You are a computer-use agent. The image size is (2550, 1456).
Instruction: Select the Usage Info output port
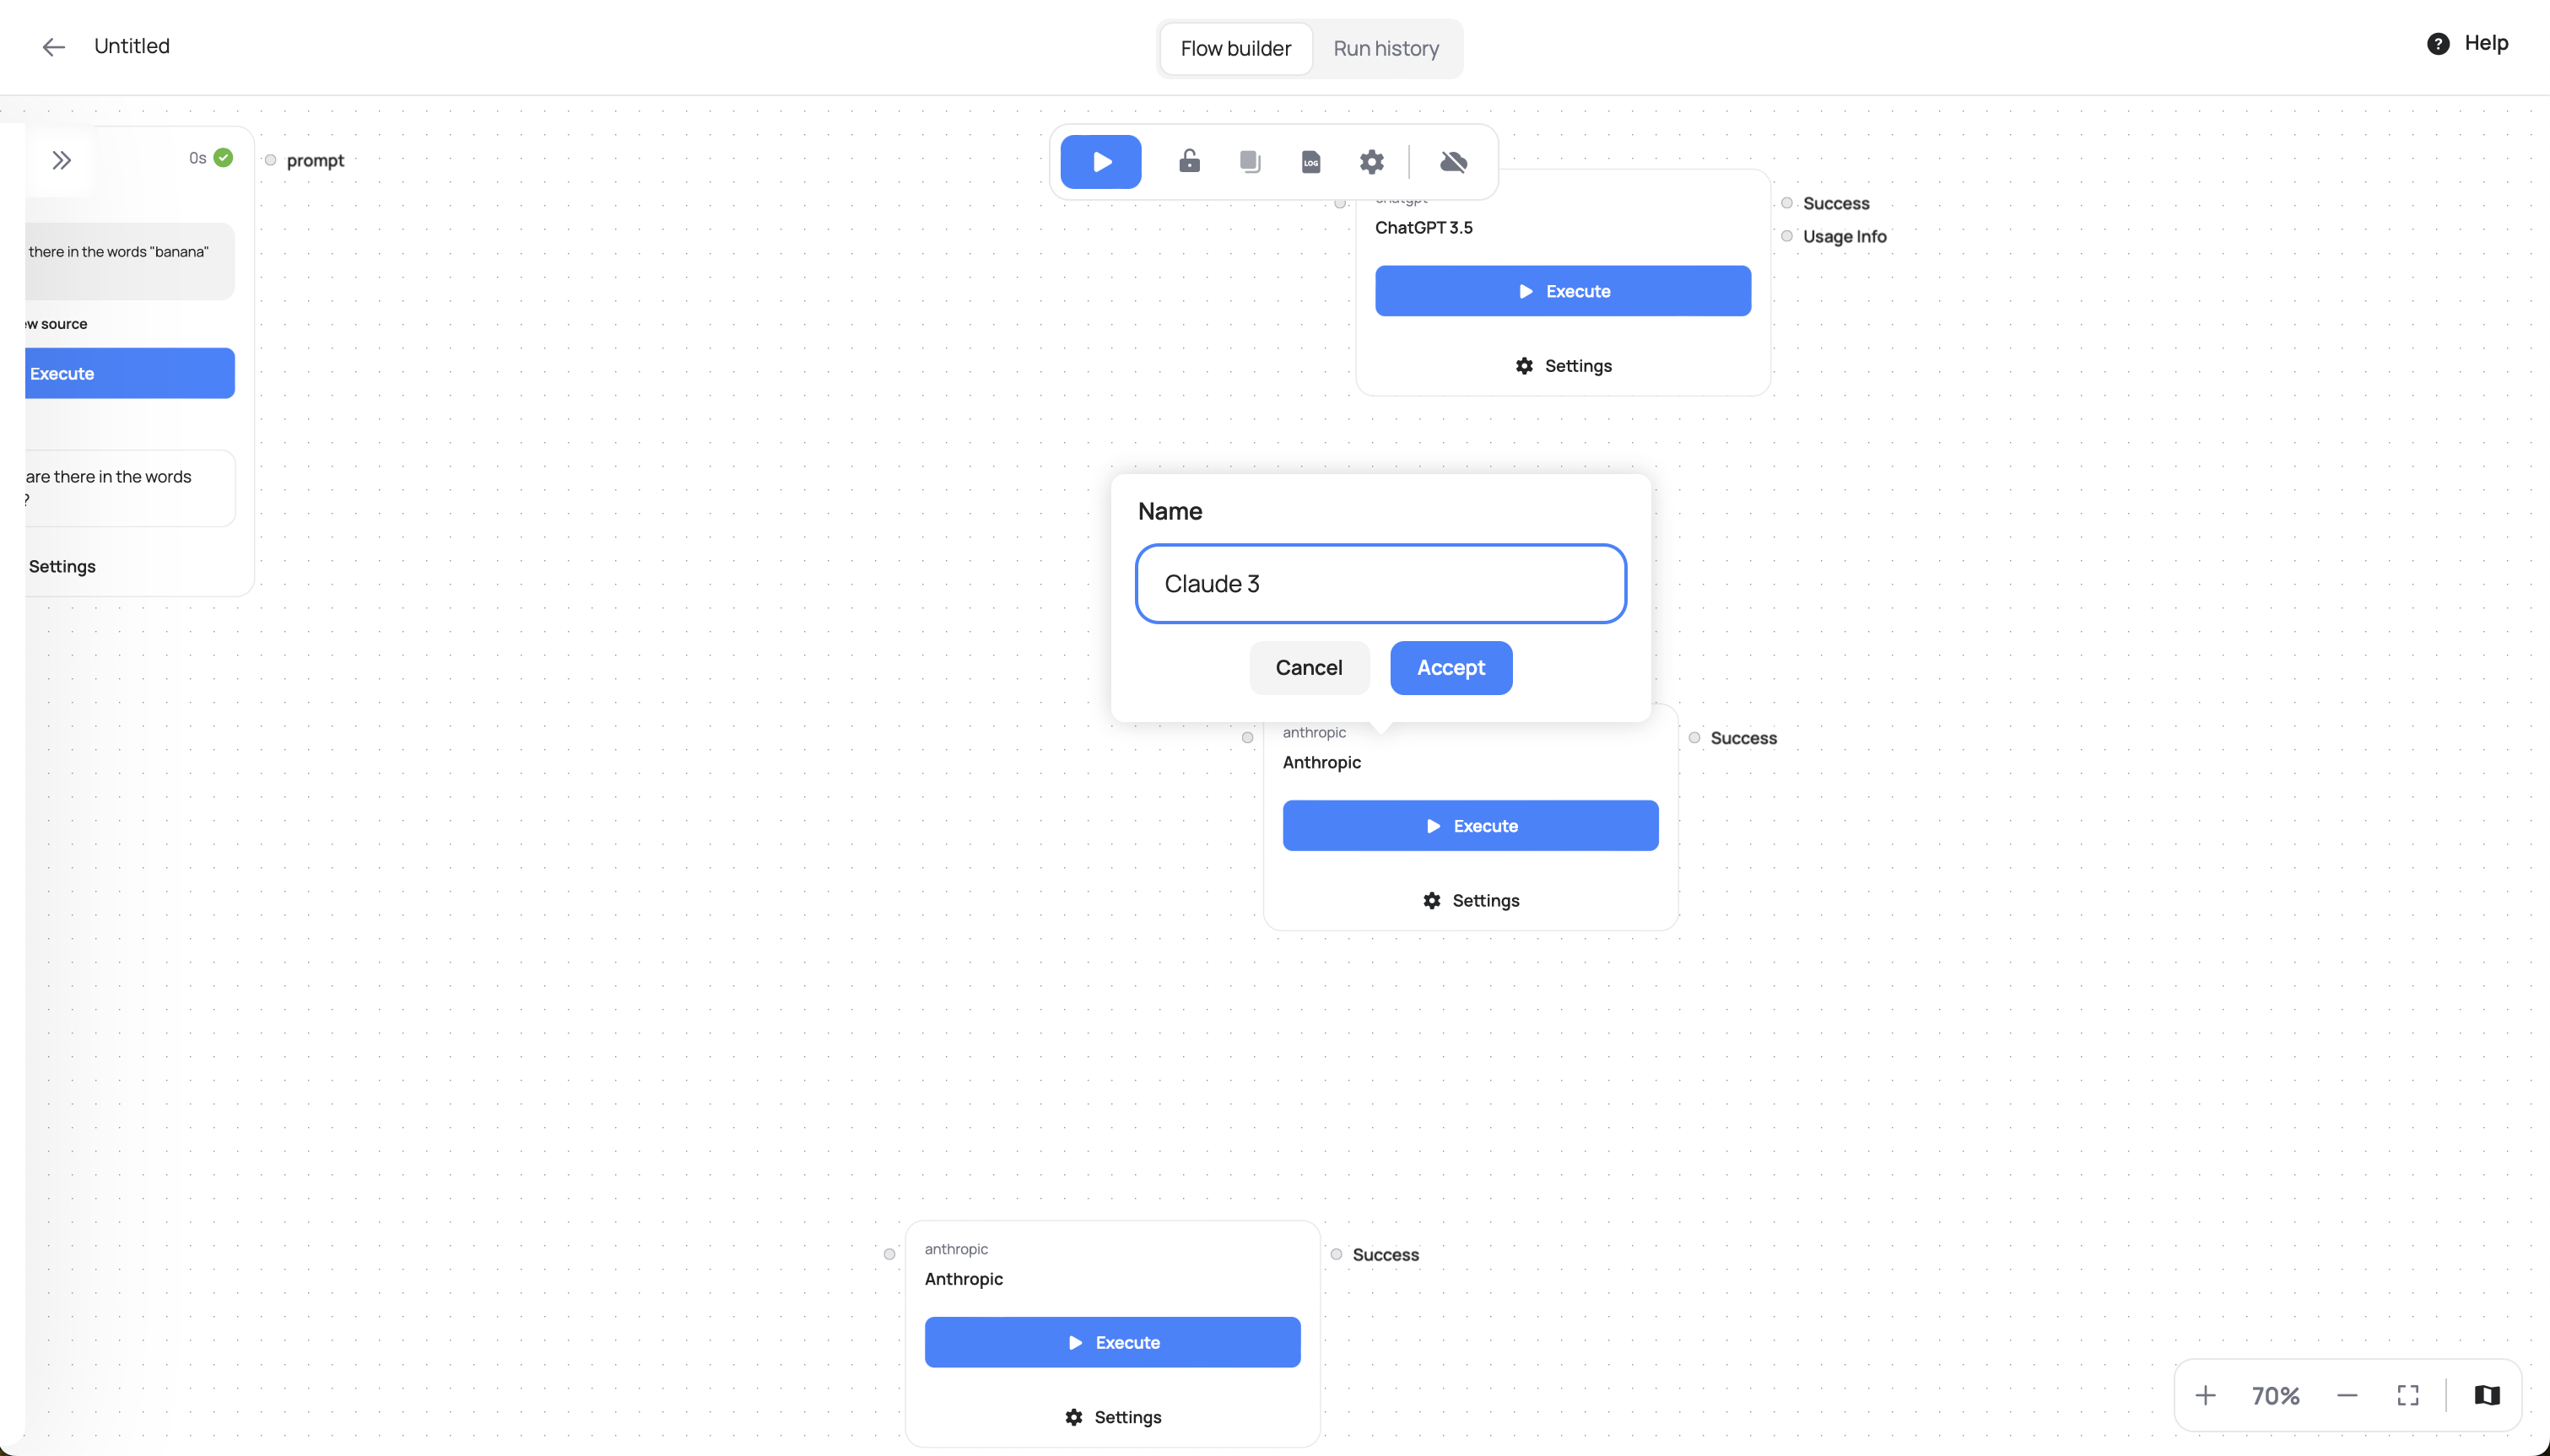click(x=1787, y=236)
